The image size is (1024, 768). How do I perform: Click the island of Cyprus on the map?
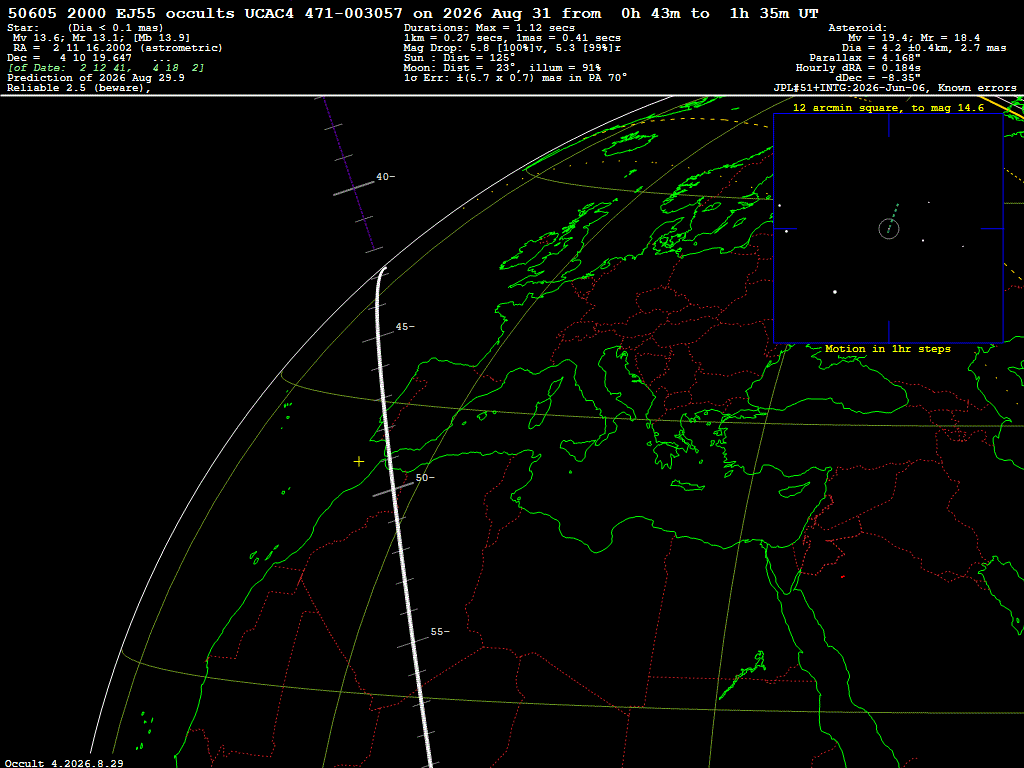click(793, 490)
